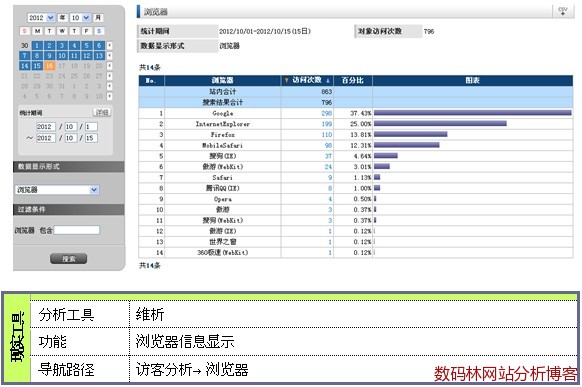The width and height of the screenshot is (582, 387).
Task: Open InternetExplorer visit count 199 link
Action: point(327,124)
